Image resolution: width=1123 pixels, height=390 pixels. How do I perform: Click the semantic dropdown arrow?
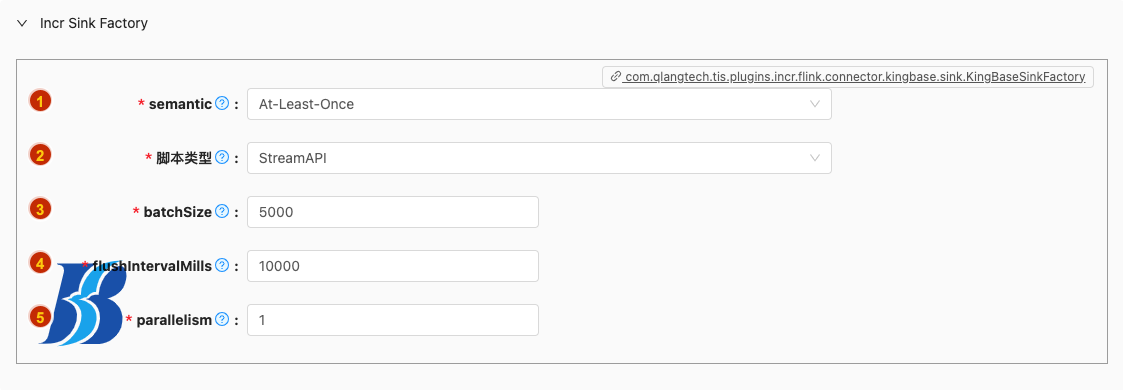pyautogui.click(x=814, y=104)
